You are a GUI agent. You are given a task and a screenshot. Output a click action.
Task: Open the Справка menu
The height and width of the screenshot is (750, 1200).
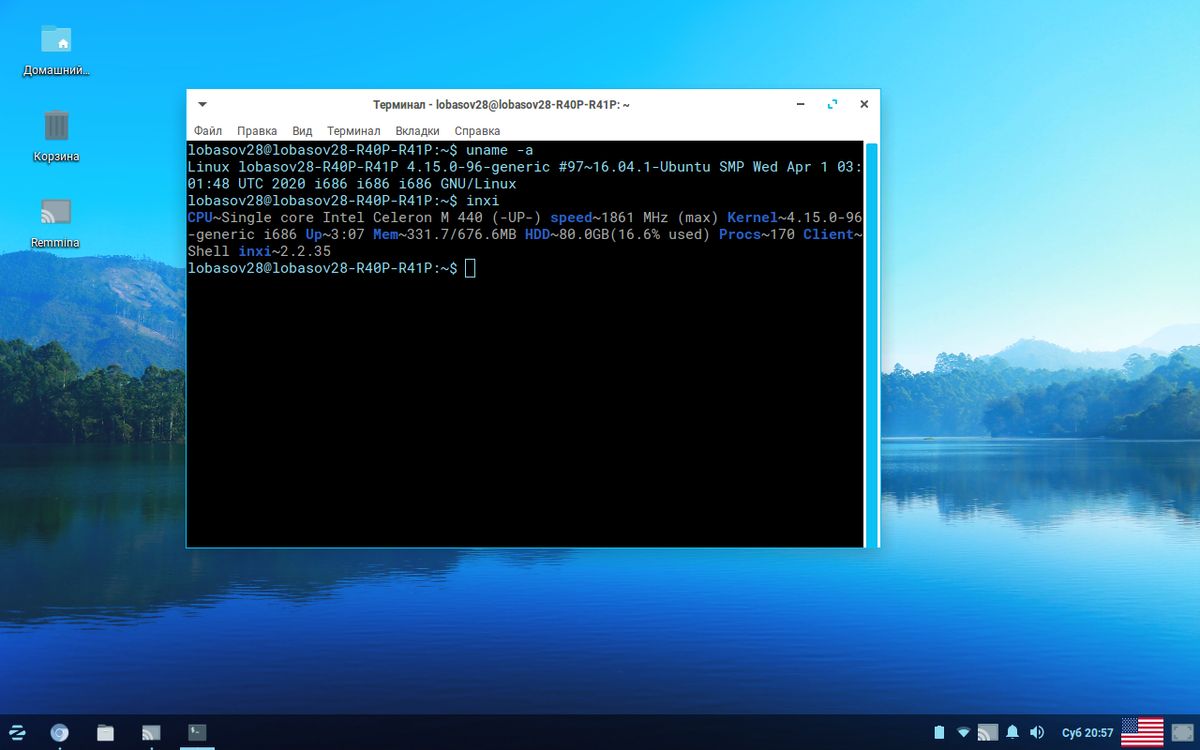click(x=477, y=131)
